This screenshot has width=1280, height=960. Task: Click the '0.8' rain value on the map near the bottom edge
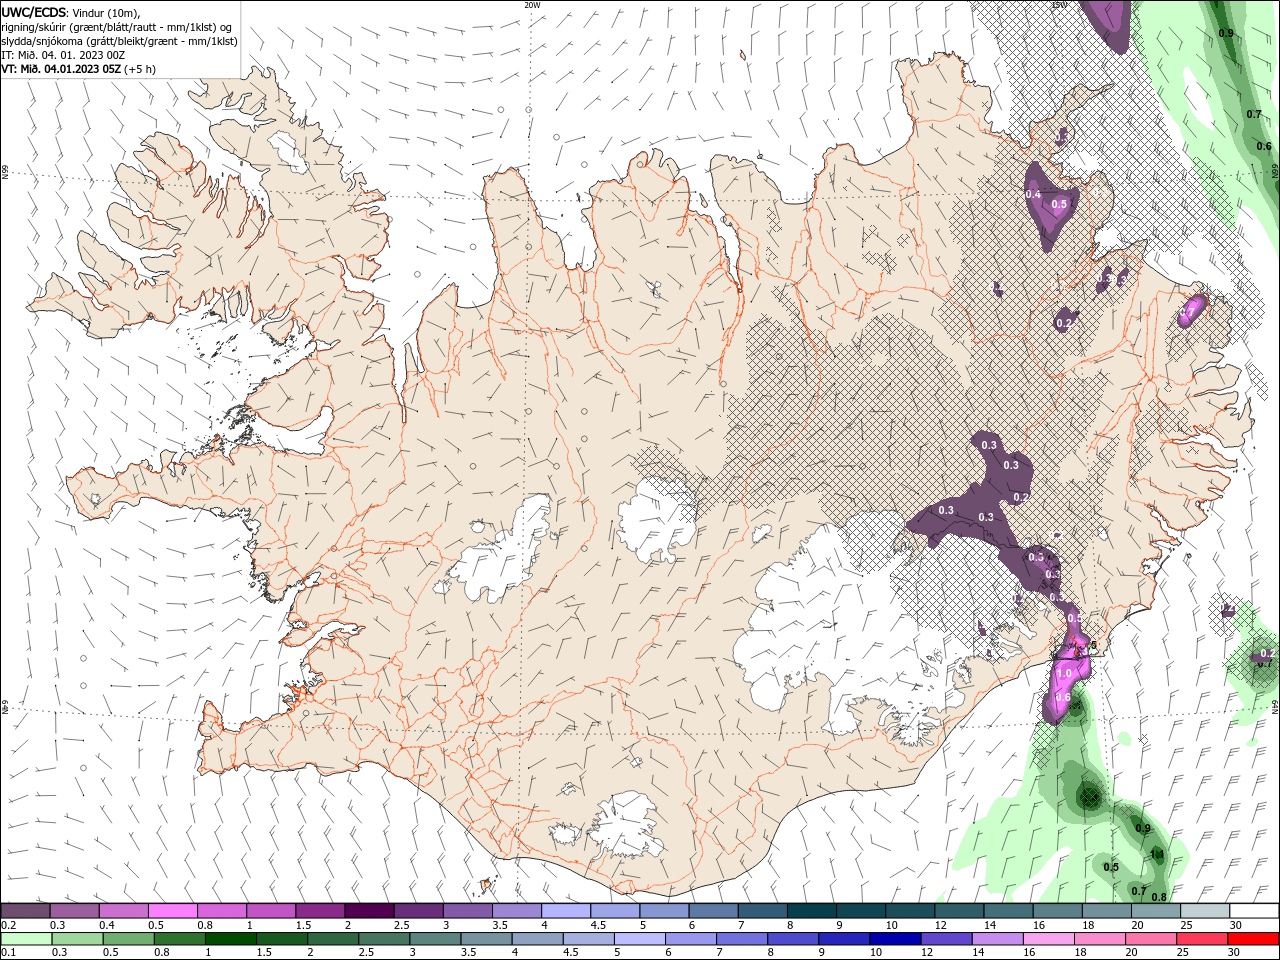click(x=1159, y=897)
